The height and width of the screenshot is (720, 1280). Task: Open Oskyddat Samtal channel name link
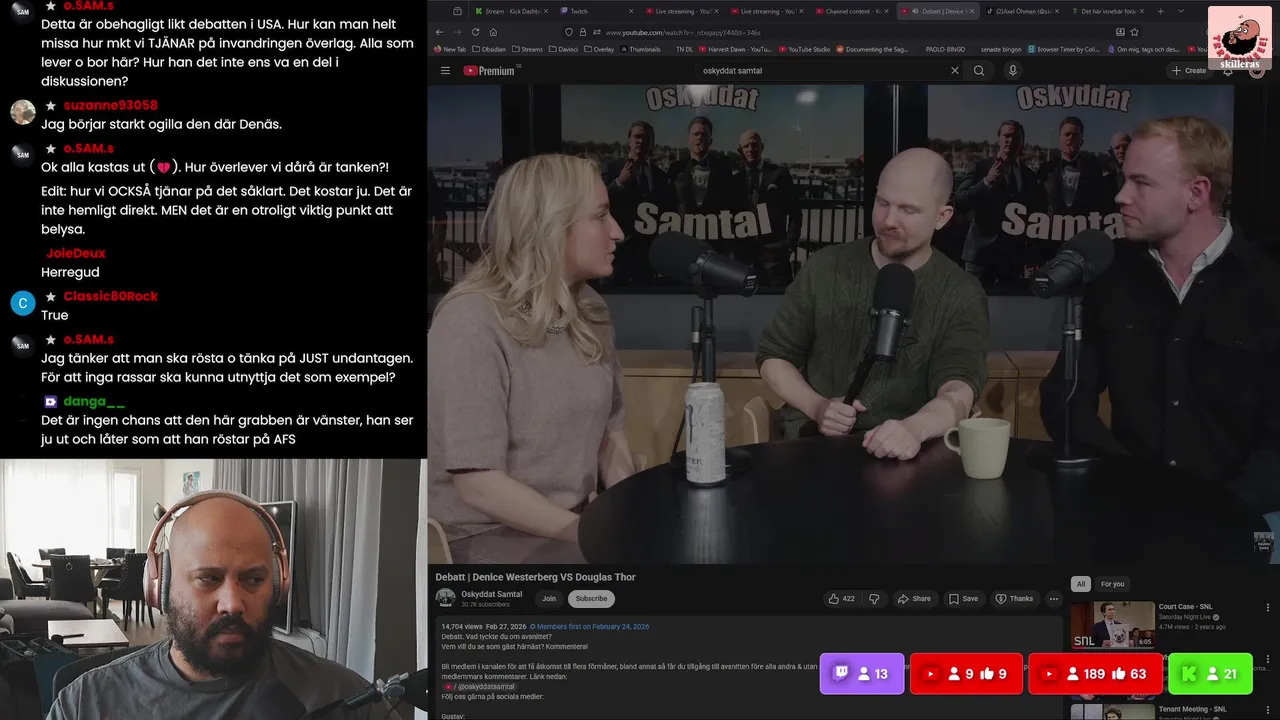click(491, 594)
